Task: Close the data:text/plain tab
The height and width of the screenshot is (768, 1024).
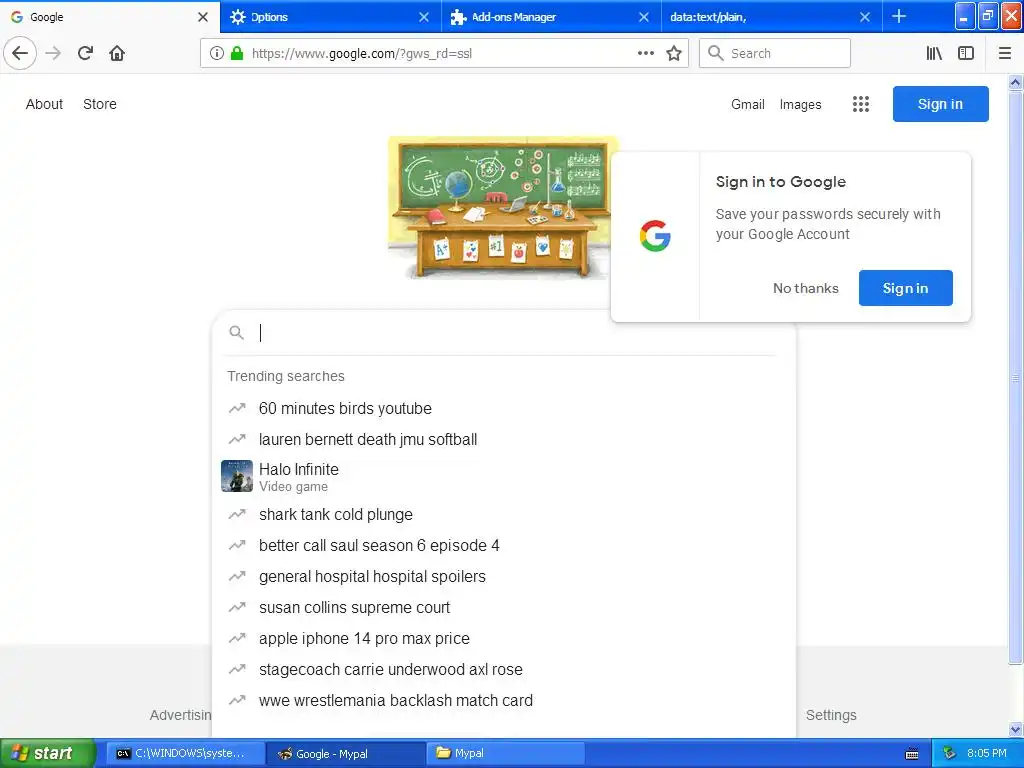Action: (865, 17)
